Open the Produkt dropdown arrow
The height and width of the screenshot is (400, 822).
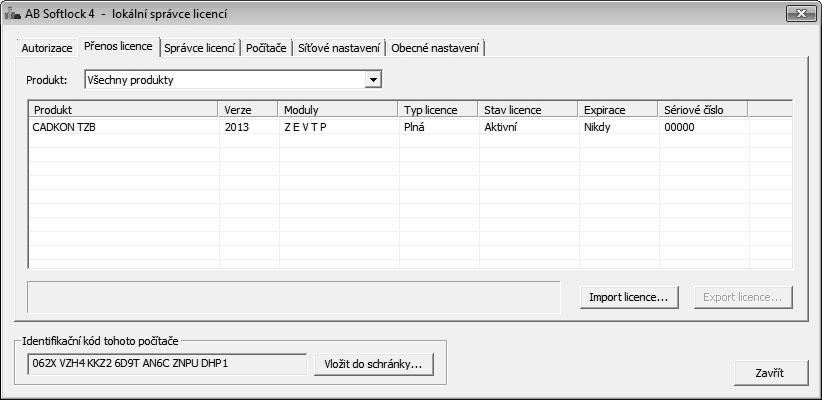click(x=373, y=80)
